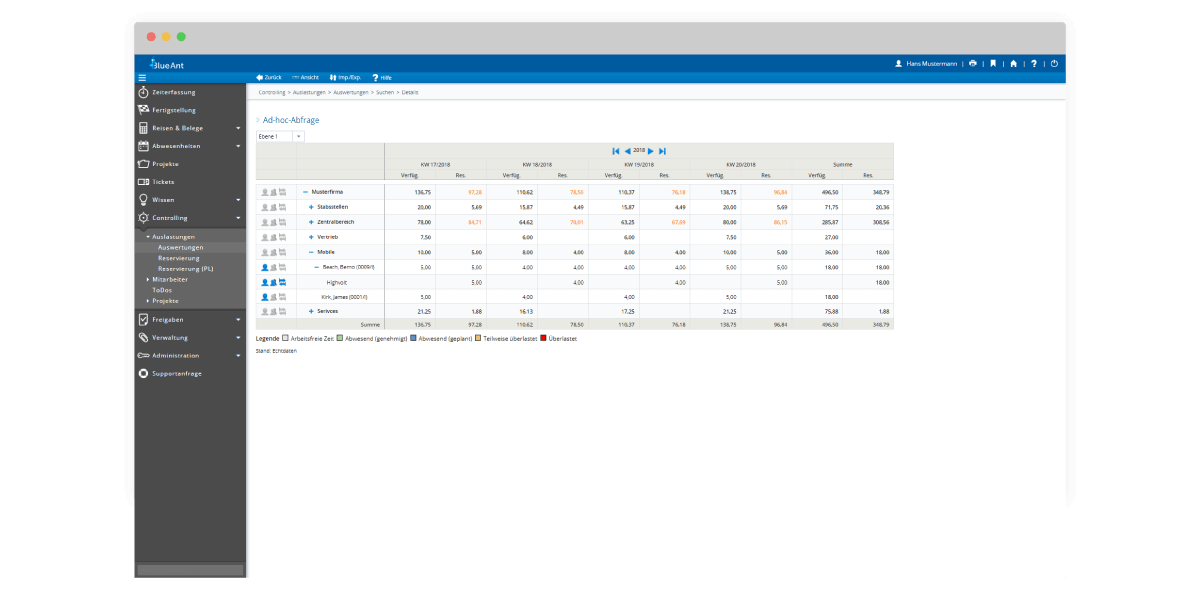Image resolution: width=1200 pixels, height=600 pixels.
Task: Open Zeiterfassung in the sidebar
Action: point(173,92)
